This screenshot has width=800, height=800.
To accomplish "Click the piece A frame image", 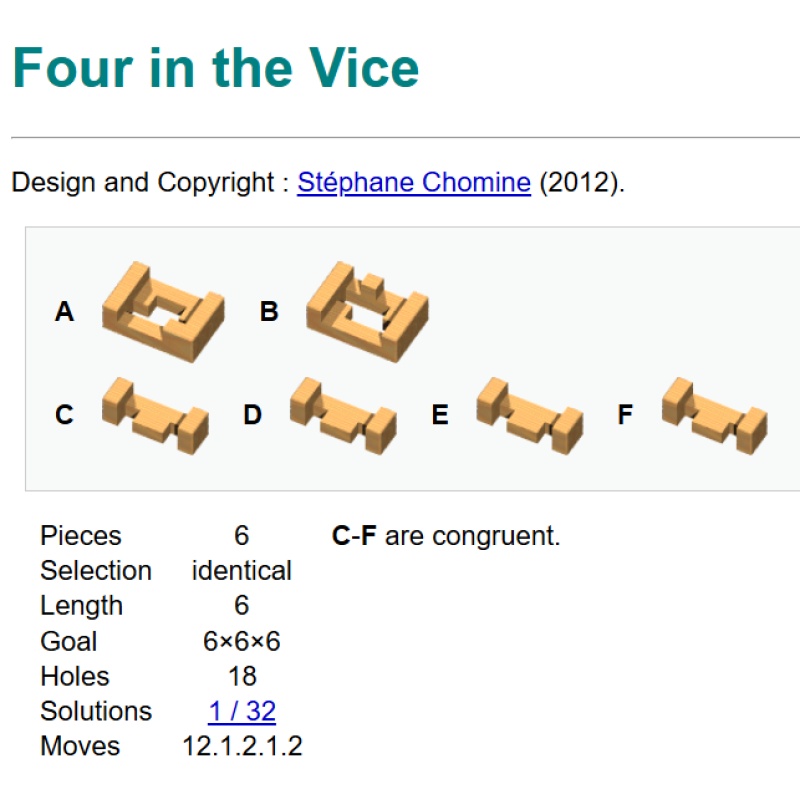I will tap(163, 311).
